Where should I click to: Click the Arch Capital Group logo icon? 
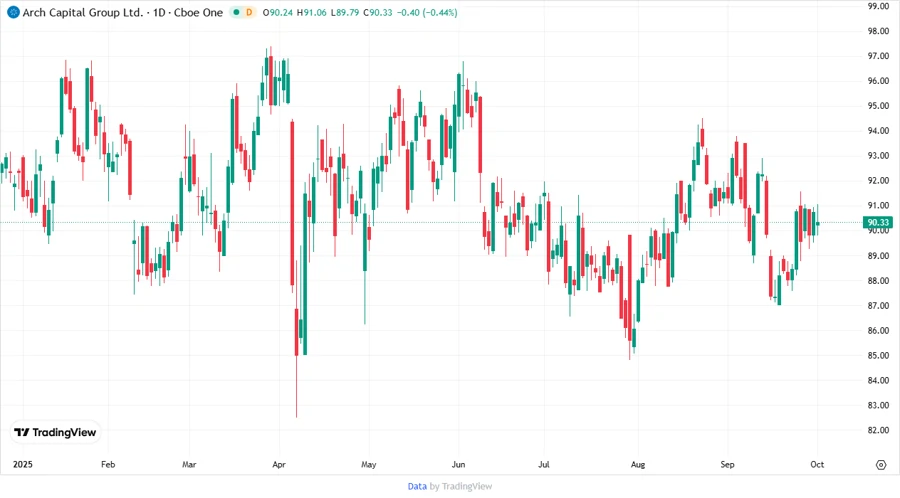12,12
